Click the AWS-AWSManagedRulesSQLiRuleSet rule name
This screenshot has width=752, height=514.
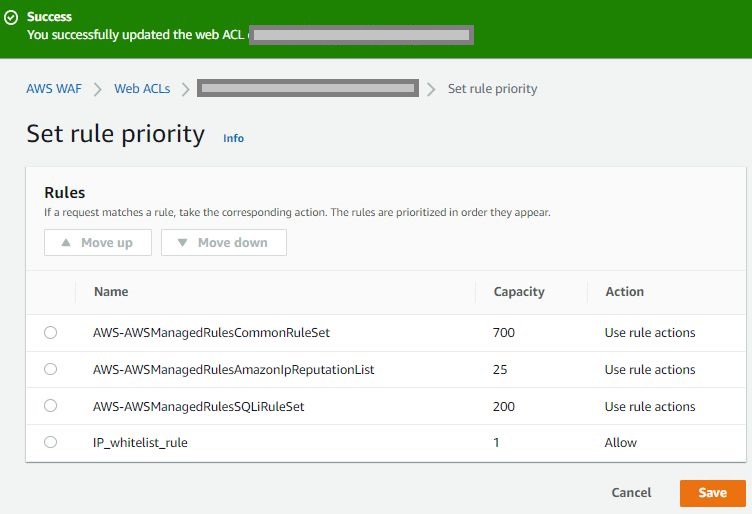tap(199, 407)
